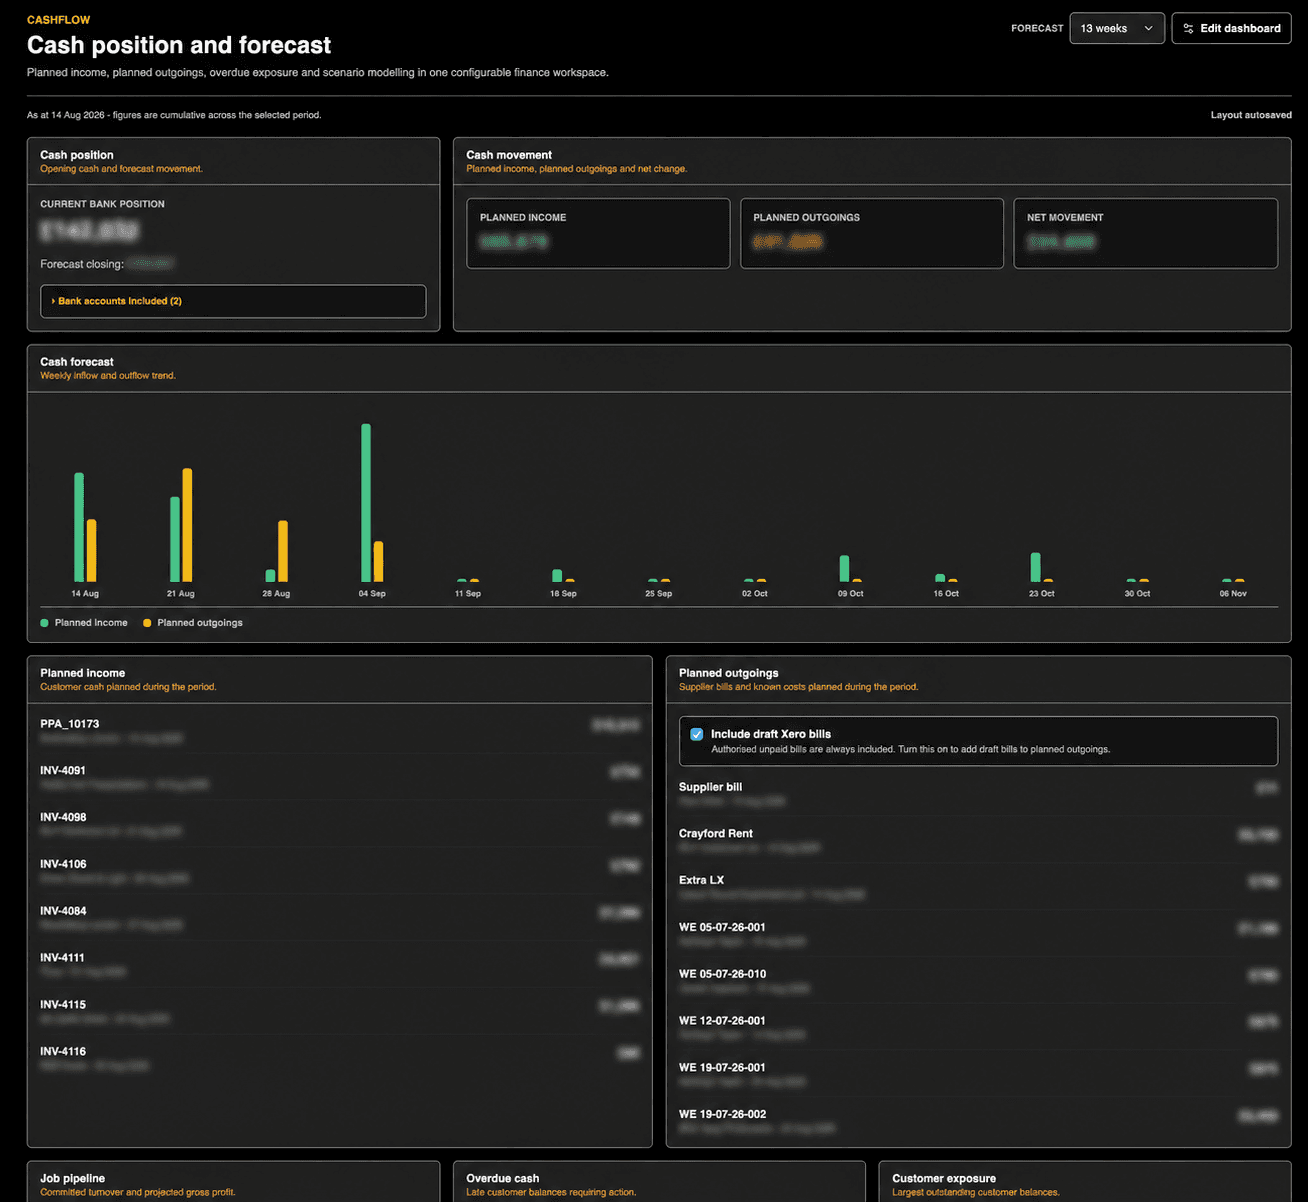Select outgoing WE 05-07-26-001
This screenshot has width=1308, height=1202.
click(x=978, y=934)
